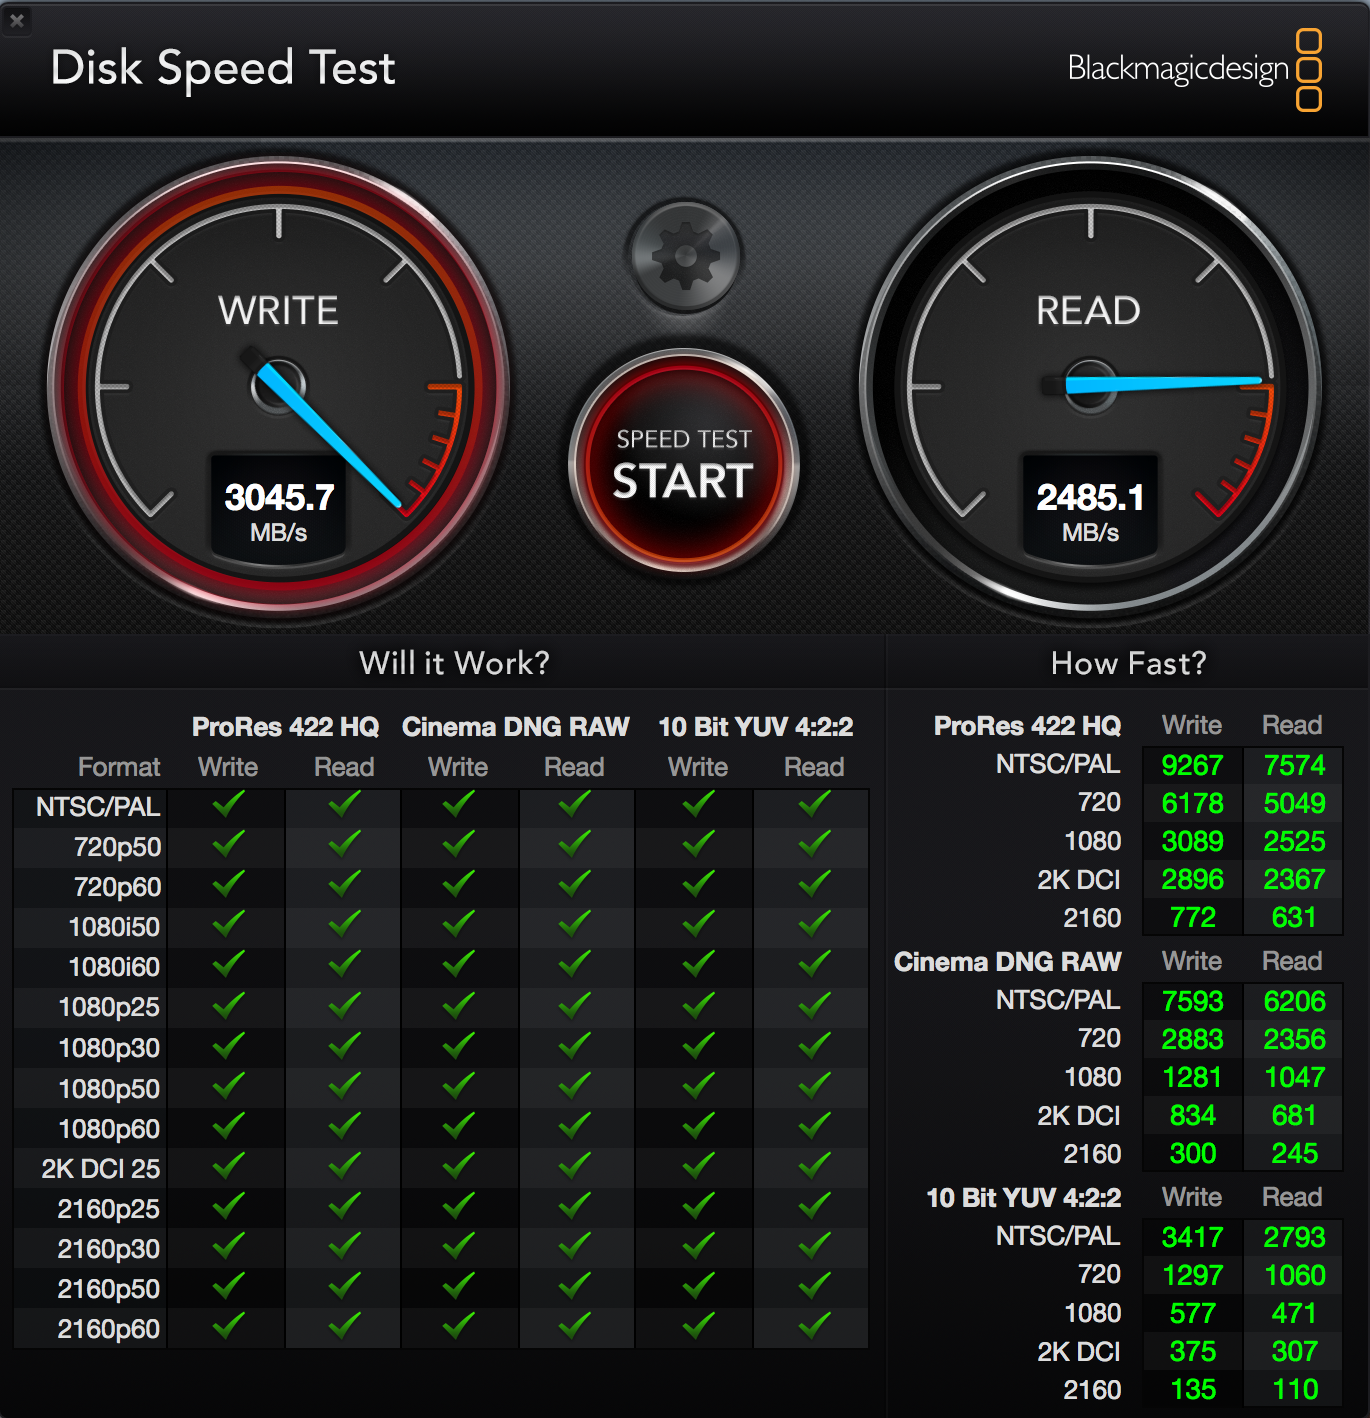Select ProRes NTSC/PAL read value 7574
Viewport: 1370px width, 1418px height.
tap(1294, 765)
